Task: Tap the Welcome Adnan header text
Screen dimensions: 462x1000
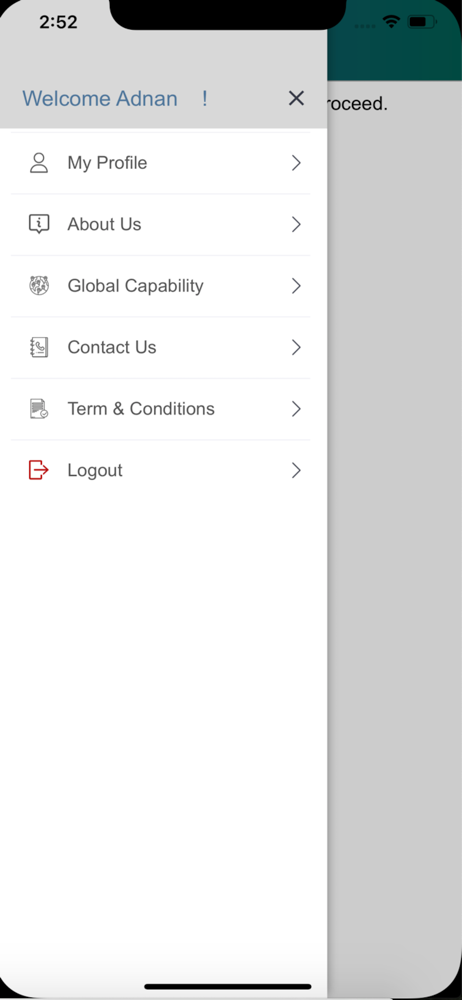Action: point(100,99)
